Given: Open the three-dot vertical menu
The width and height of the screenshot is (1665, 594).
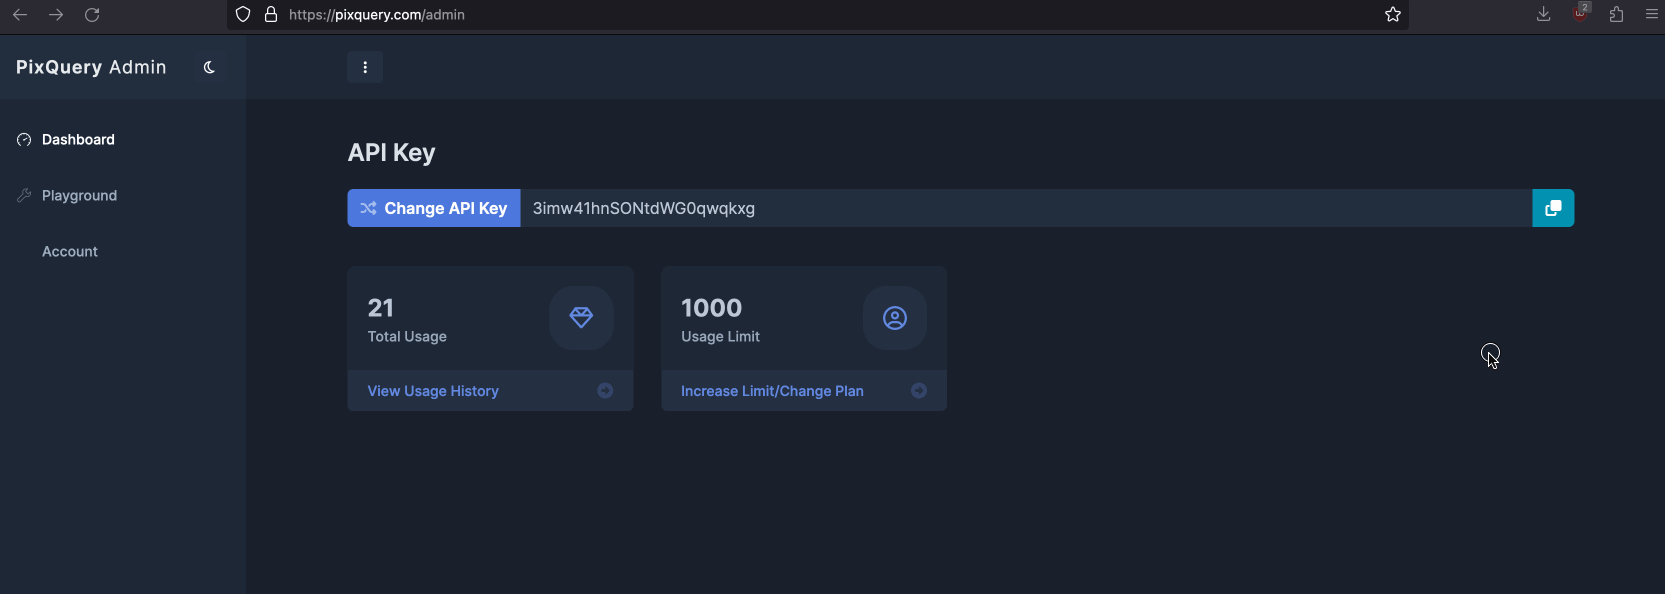Looking at the screenshot, I should [x=365, y=67].
